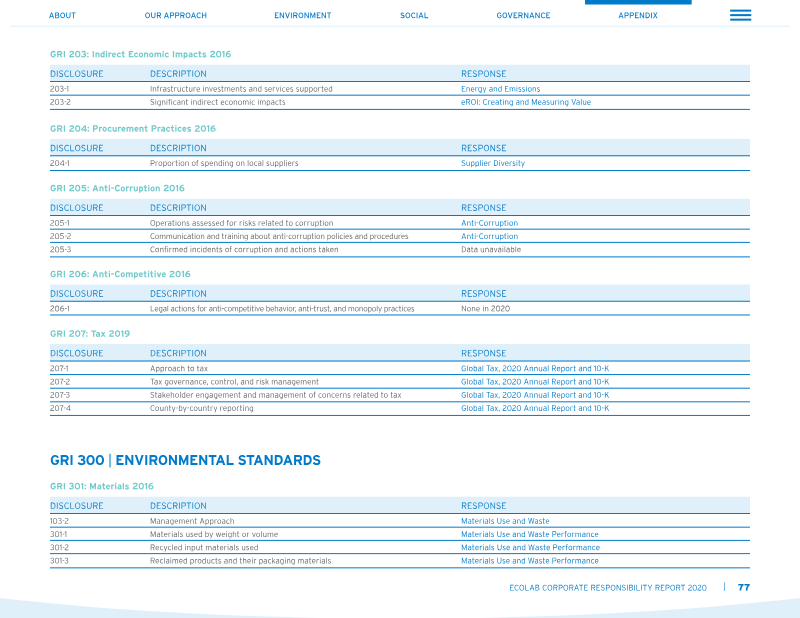
Task: Open the Energy and Emissions link
Action: [501, 89]
